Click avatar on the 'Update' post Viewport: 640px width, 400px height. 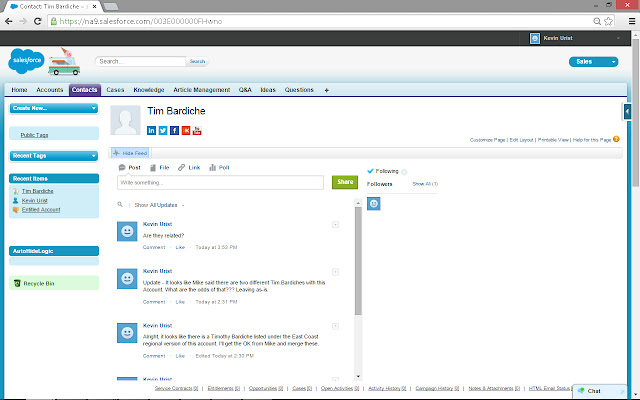point(127,278)
